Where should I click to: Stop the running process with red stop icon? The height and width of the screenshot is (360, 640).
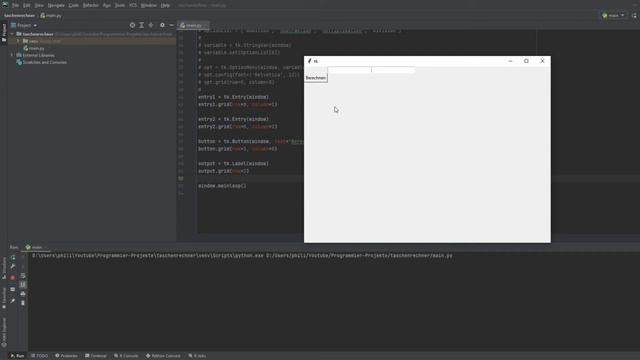point(13,278)
